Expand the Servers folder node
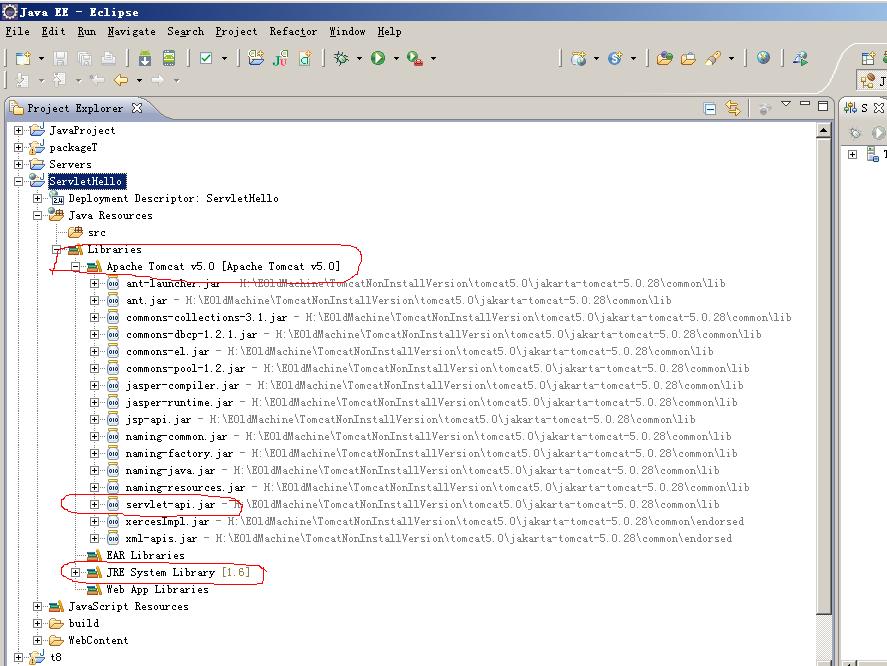The height and width of the screenshot is (666, 887). [19, 164]
